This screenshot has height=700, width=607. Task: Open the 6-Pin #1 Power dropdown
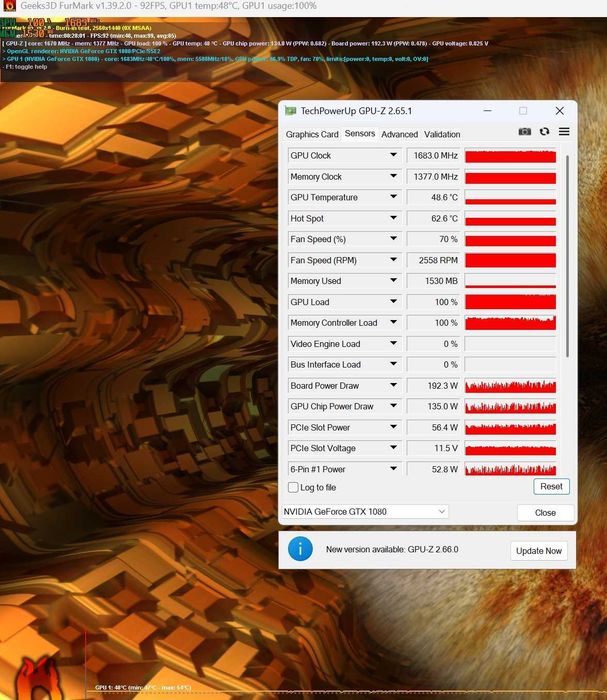click(x=393, y=469)
